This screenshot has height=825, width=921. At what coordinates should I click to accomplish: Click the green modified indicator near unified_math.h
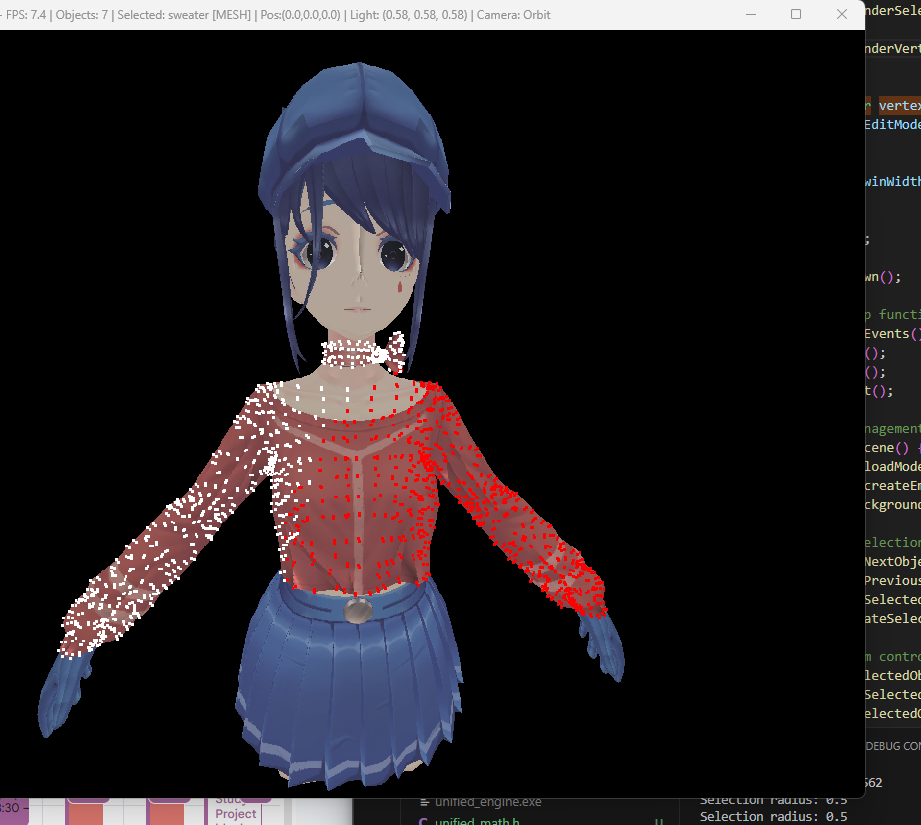click(658, 821)
